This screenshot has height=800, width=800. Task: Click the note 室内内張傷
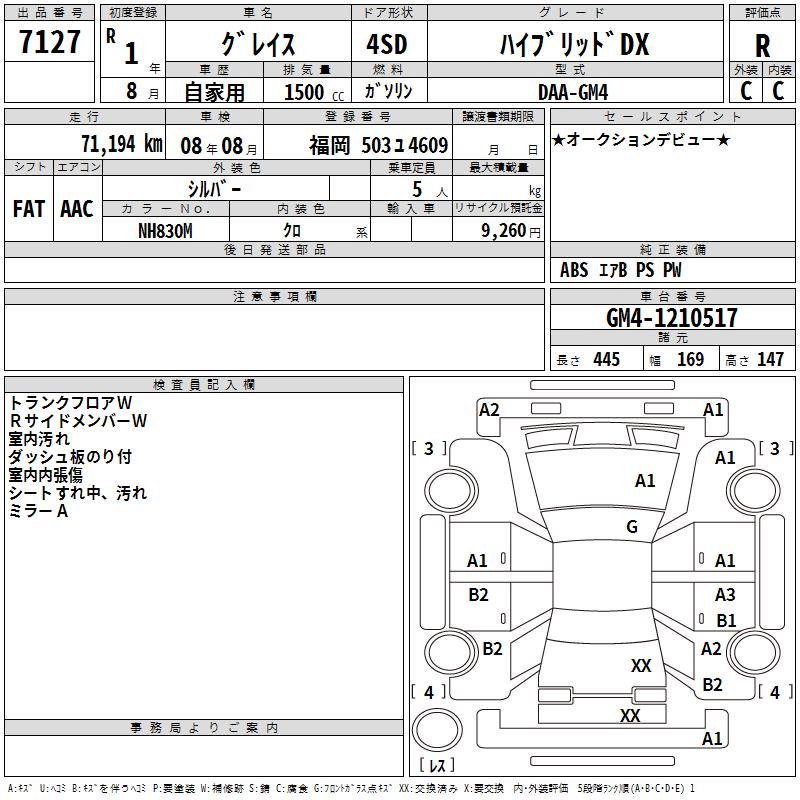pos(45,475)
